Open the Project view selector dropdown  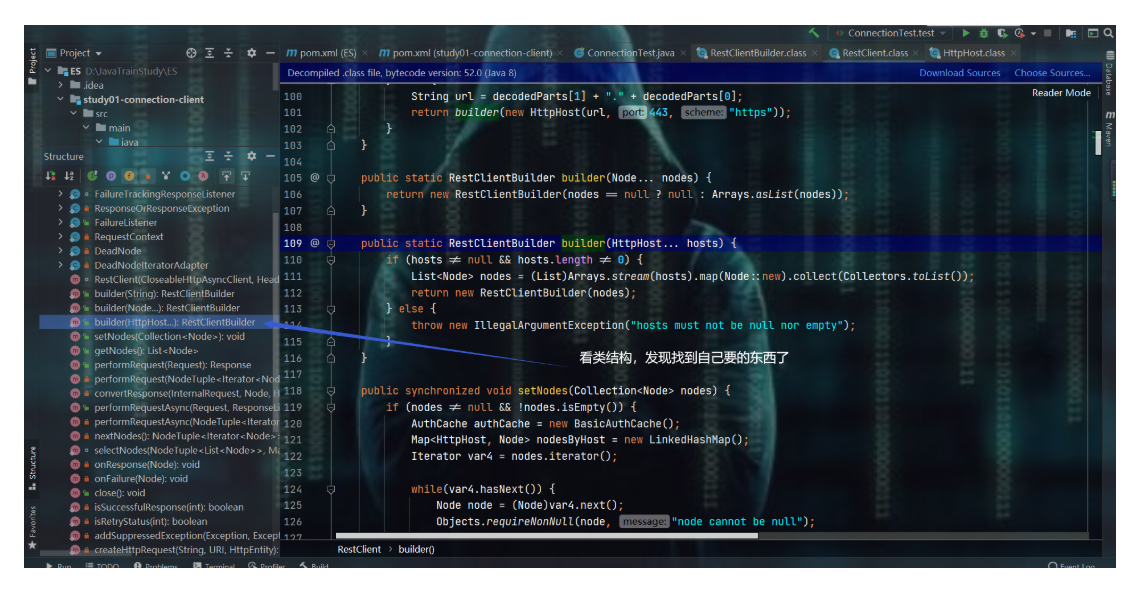pyautogui.click(x=74, y=53)
